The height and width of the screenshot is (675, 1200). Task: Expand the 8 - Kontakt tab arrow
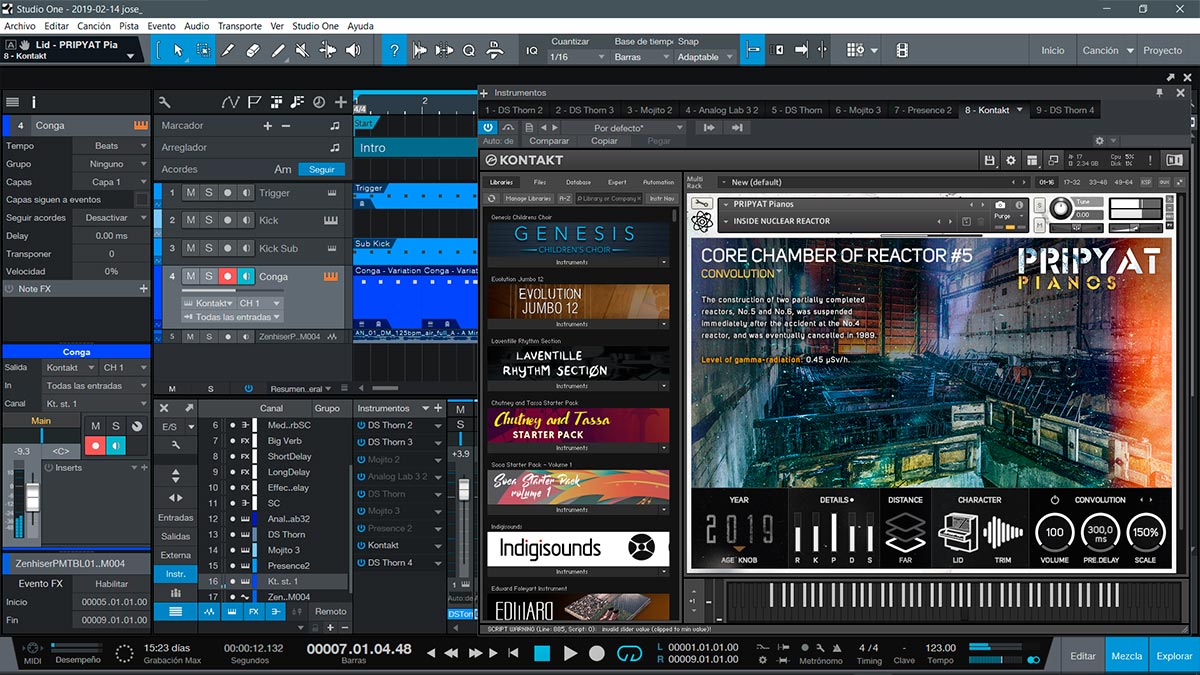[x=1019, y=110]
